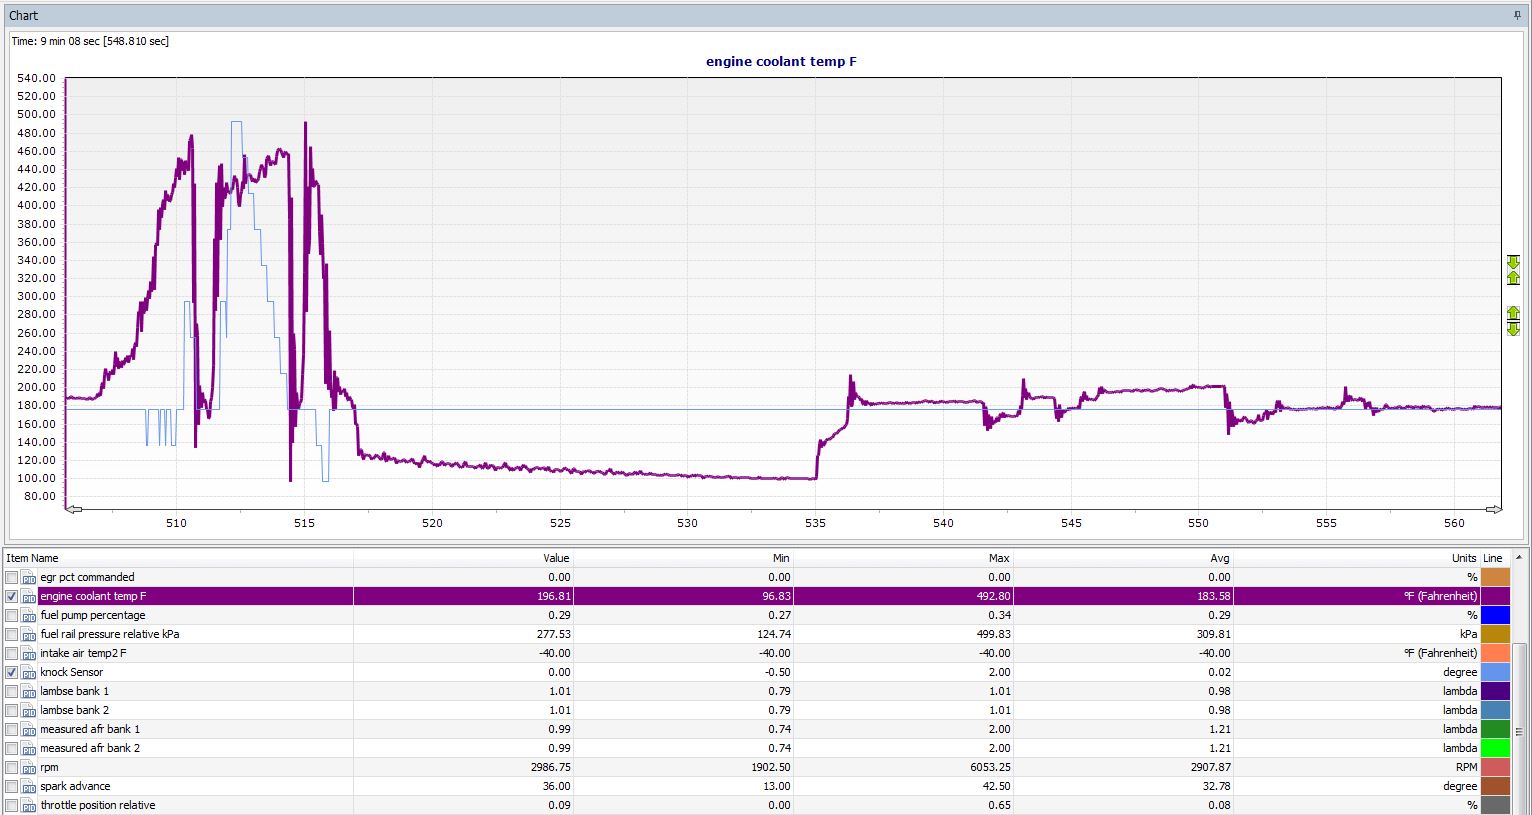Image resolution: width=1532 pixels, height=815 pixels.
Task: Click the PID icon for egr pct commanded
Action: (29, 577)
